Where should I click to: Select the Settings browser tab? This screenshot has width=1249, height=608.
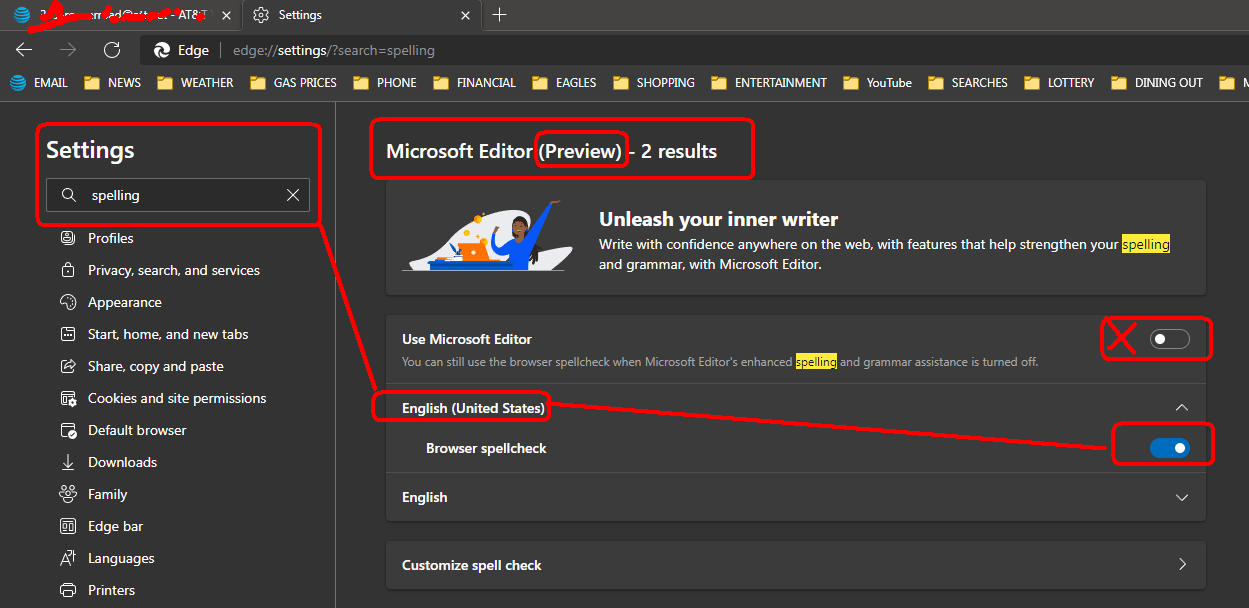(360, 15)
